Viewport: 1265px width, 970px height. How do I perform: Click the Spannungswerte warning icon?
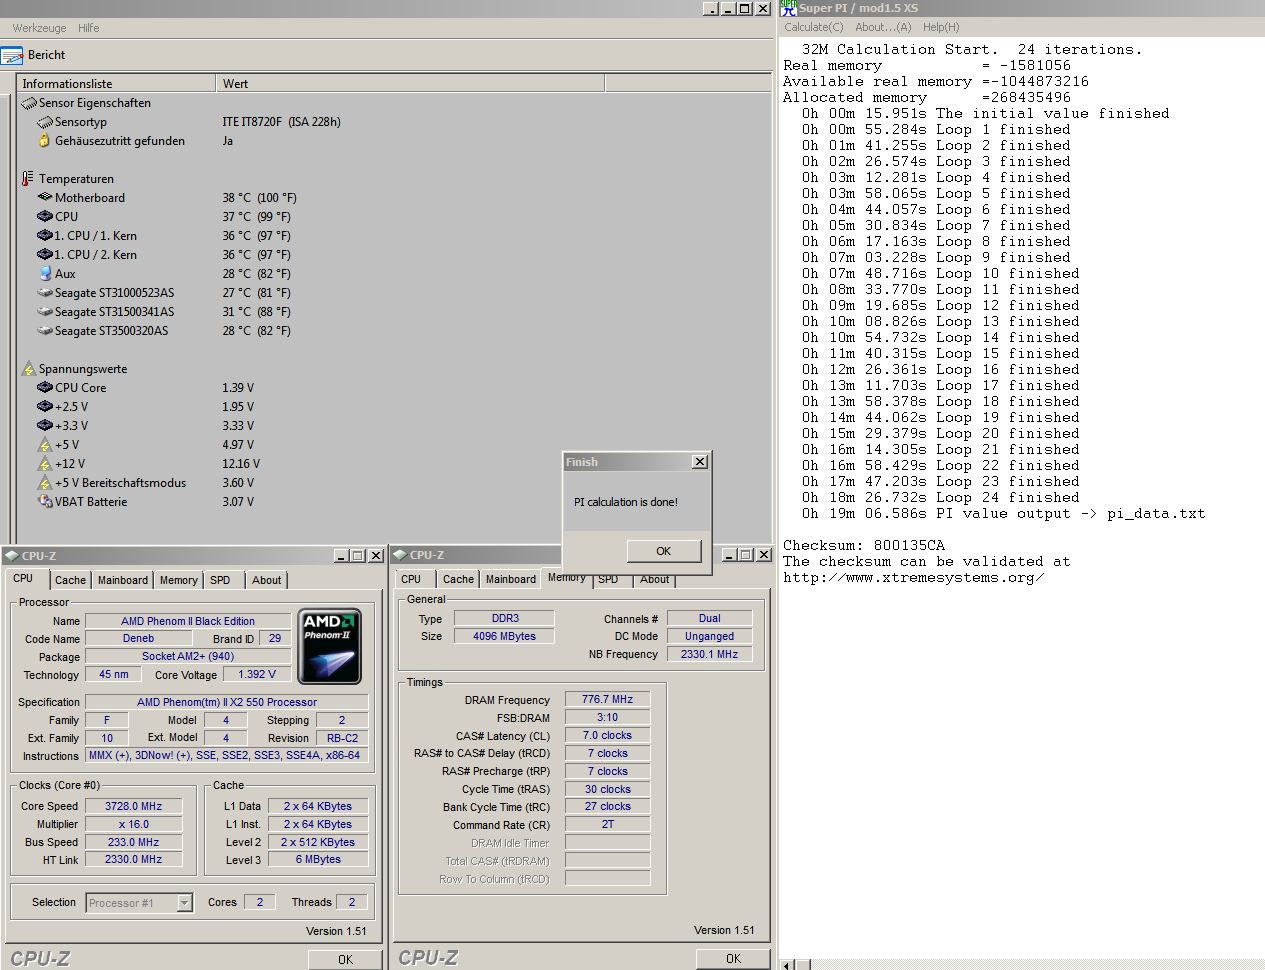pyautogui.click(x=28, y=369)
